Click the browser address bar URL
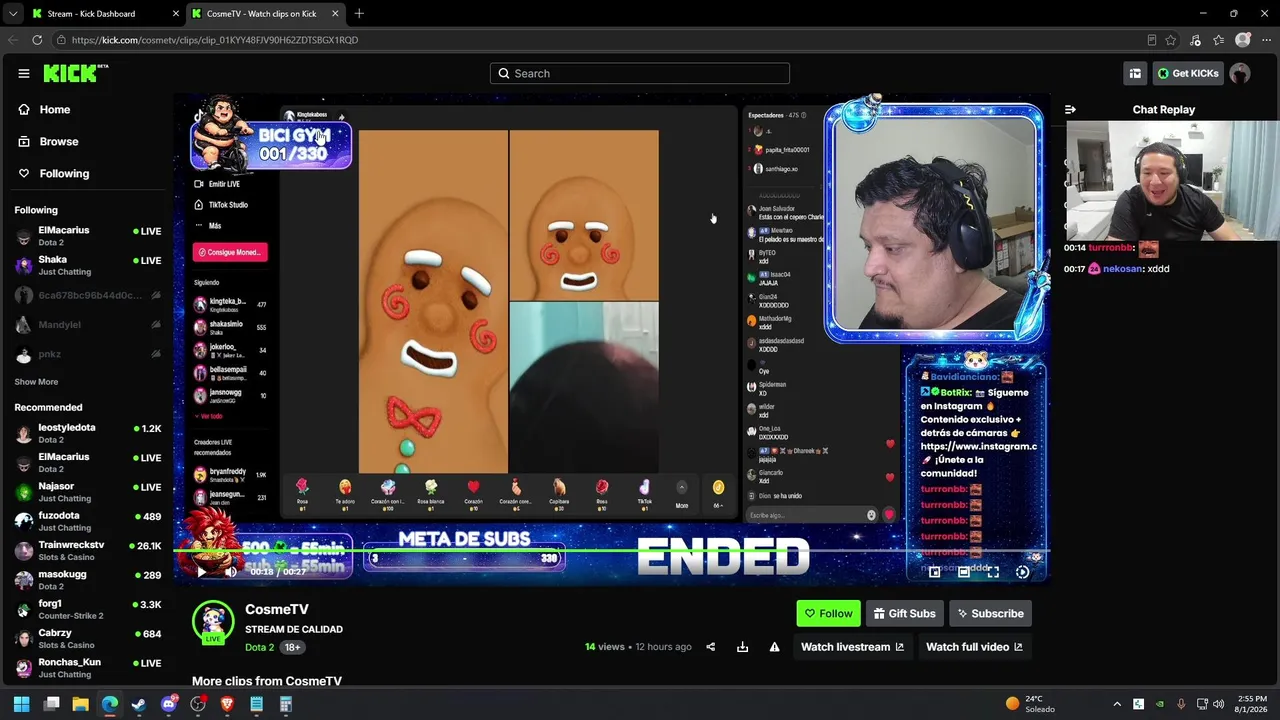The width and height of the screenshot is (1280, 720). coord(215,40)
